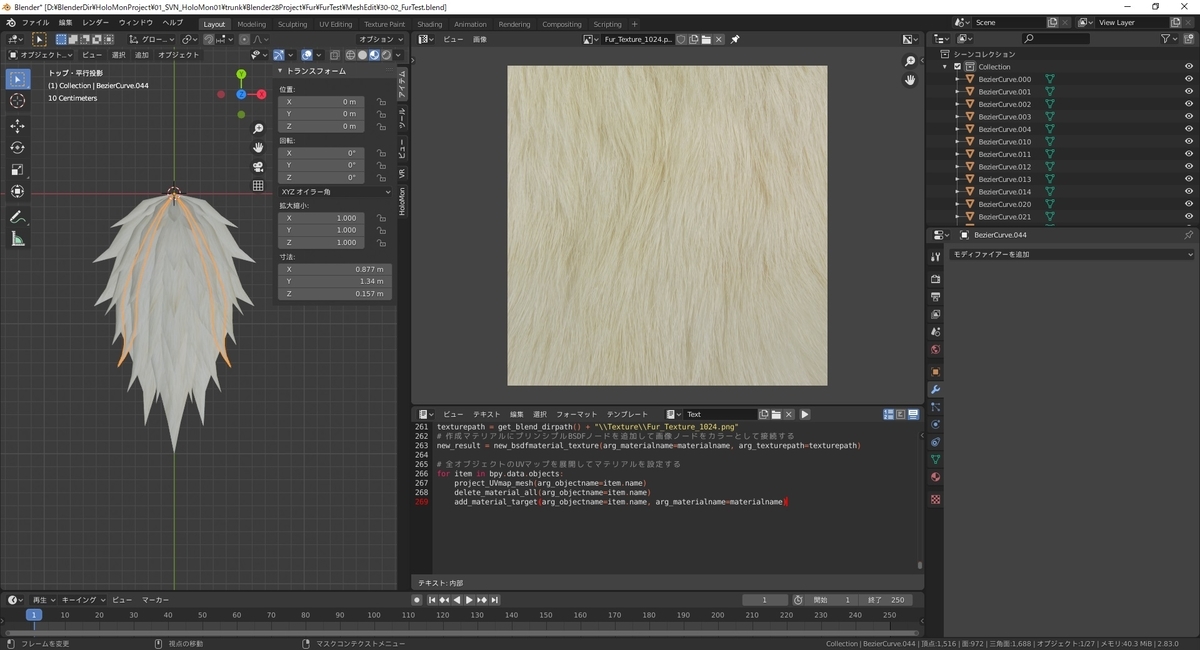The width and height of the screenshot is (1200, 650).
Task: Open the Output properties printer tab
Action: pyautogui.click(x=935, y=297)
